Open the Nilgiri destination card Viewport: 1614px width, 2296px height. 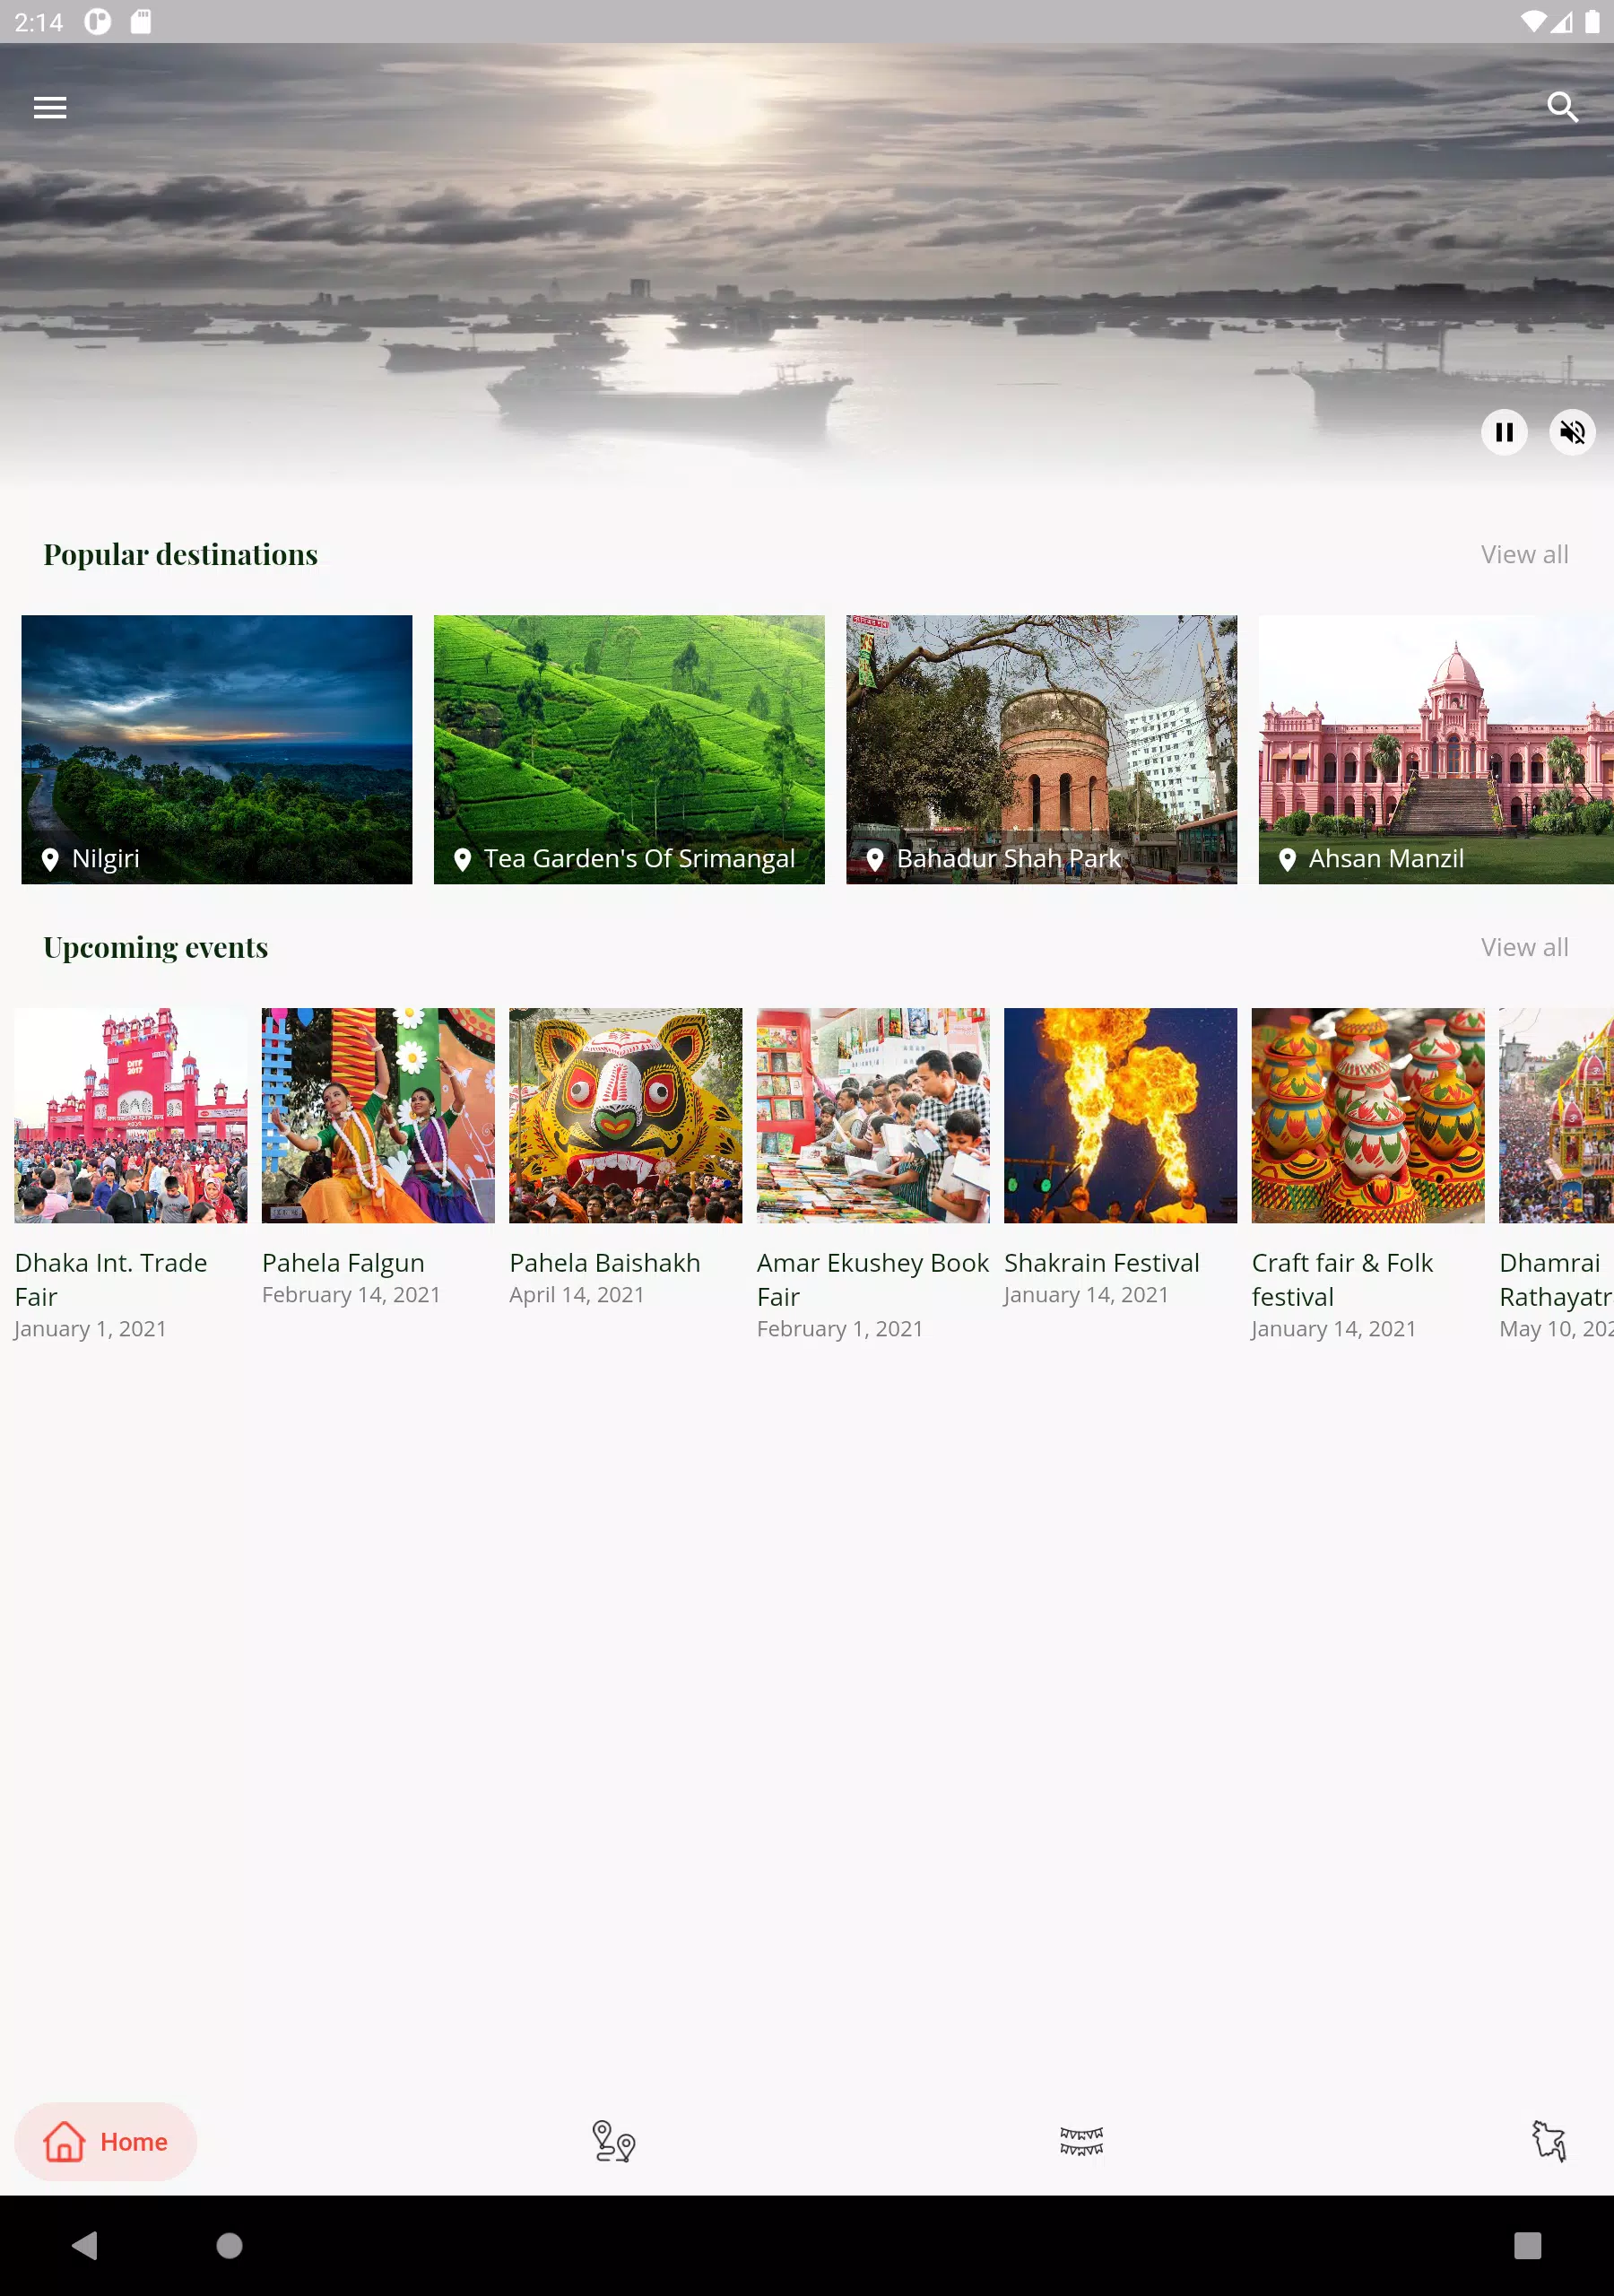[x=217, y=749]
